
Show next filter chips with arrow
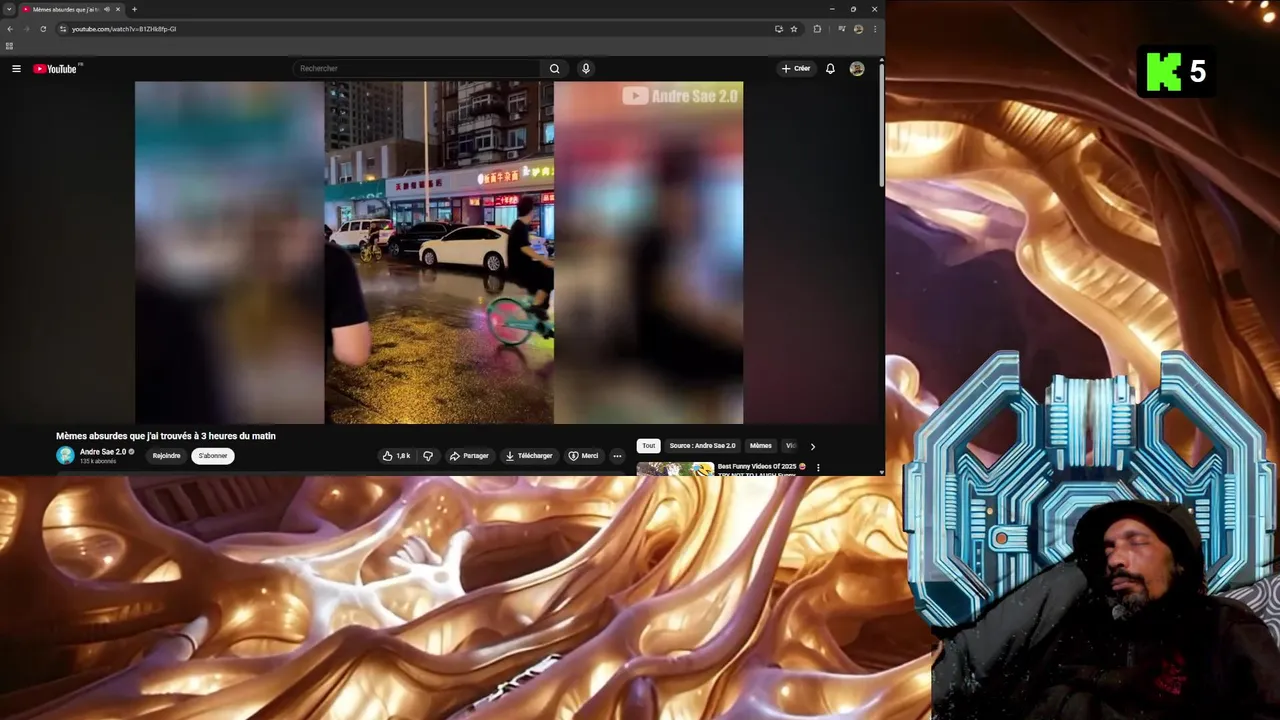pyautogui.click(x=813, y=446)
